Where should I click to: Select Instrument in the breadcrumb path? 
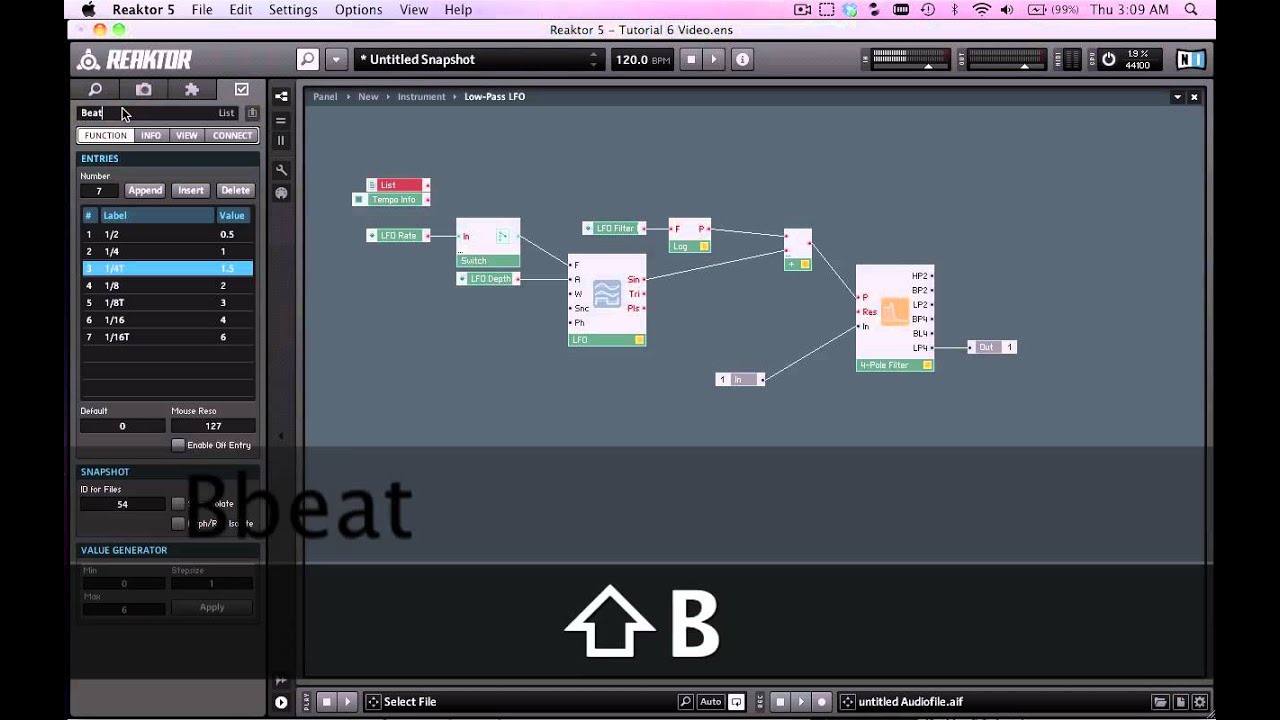(421, 97)
